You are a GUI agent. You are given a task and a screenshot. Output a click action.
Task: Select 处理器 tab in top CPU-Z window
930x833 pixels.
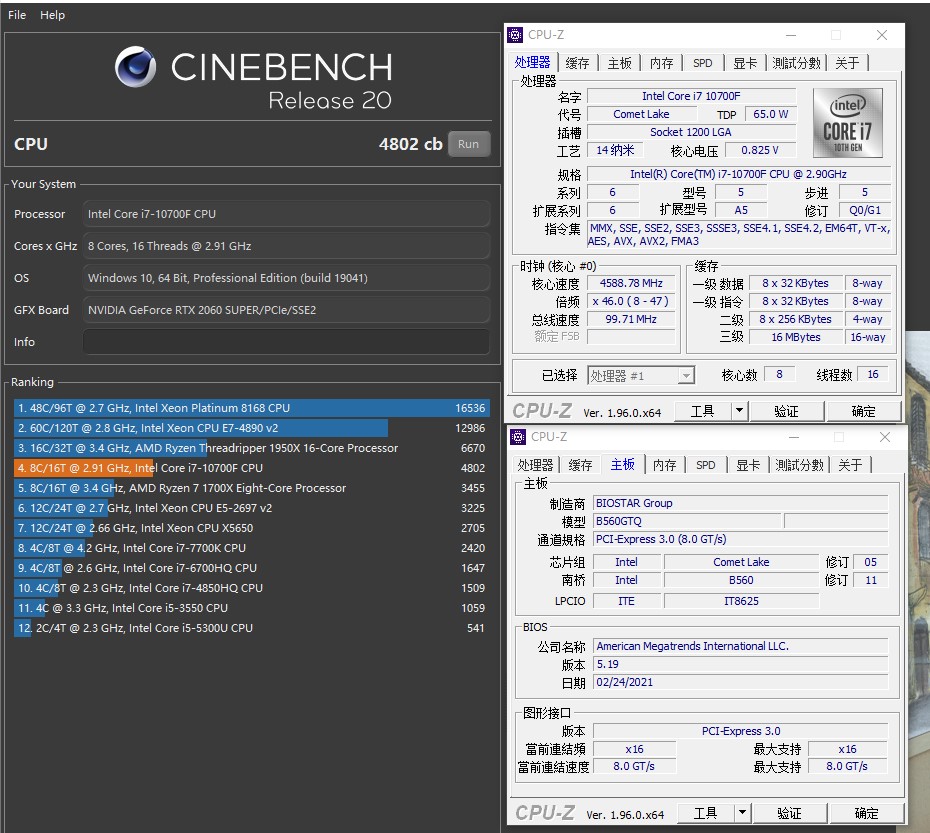tap(532, 62)
